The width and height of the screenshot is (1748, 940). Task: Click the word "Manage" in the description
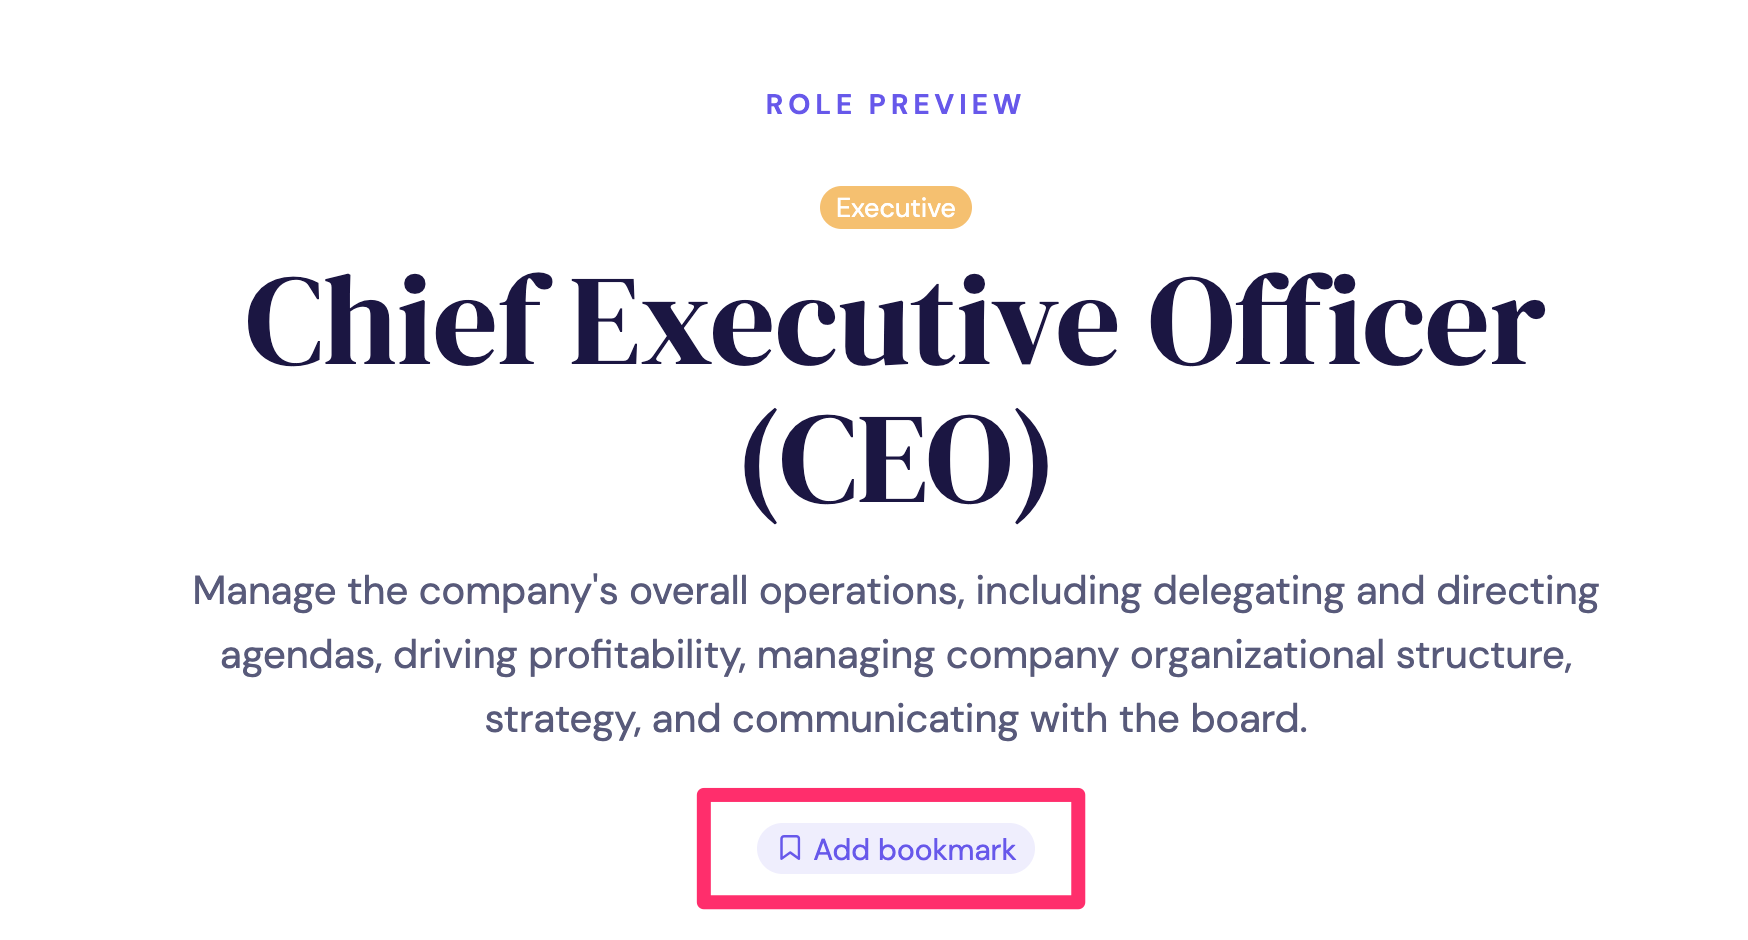point(264,591)
